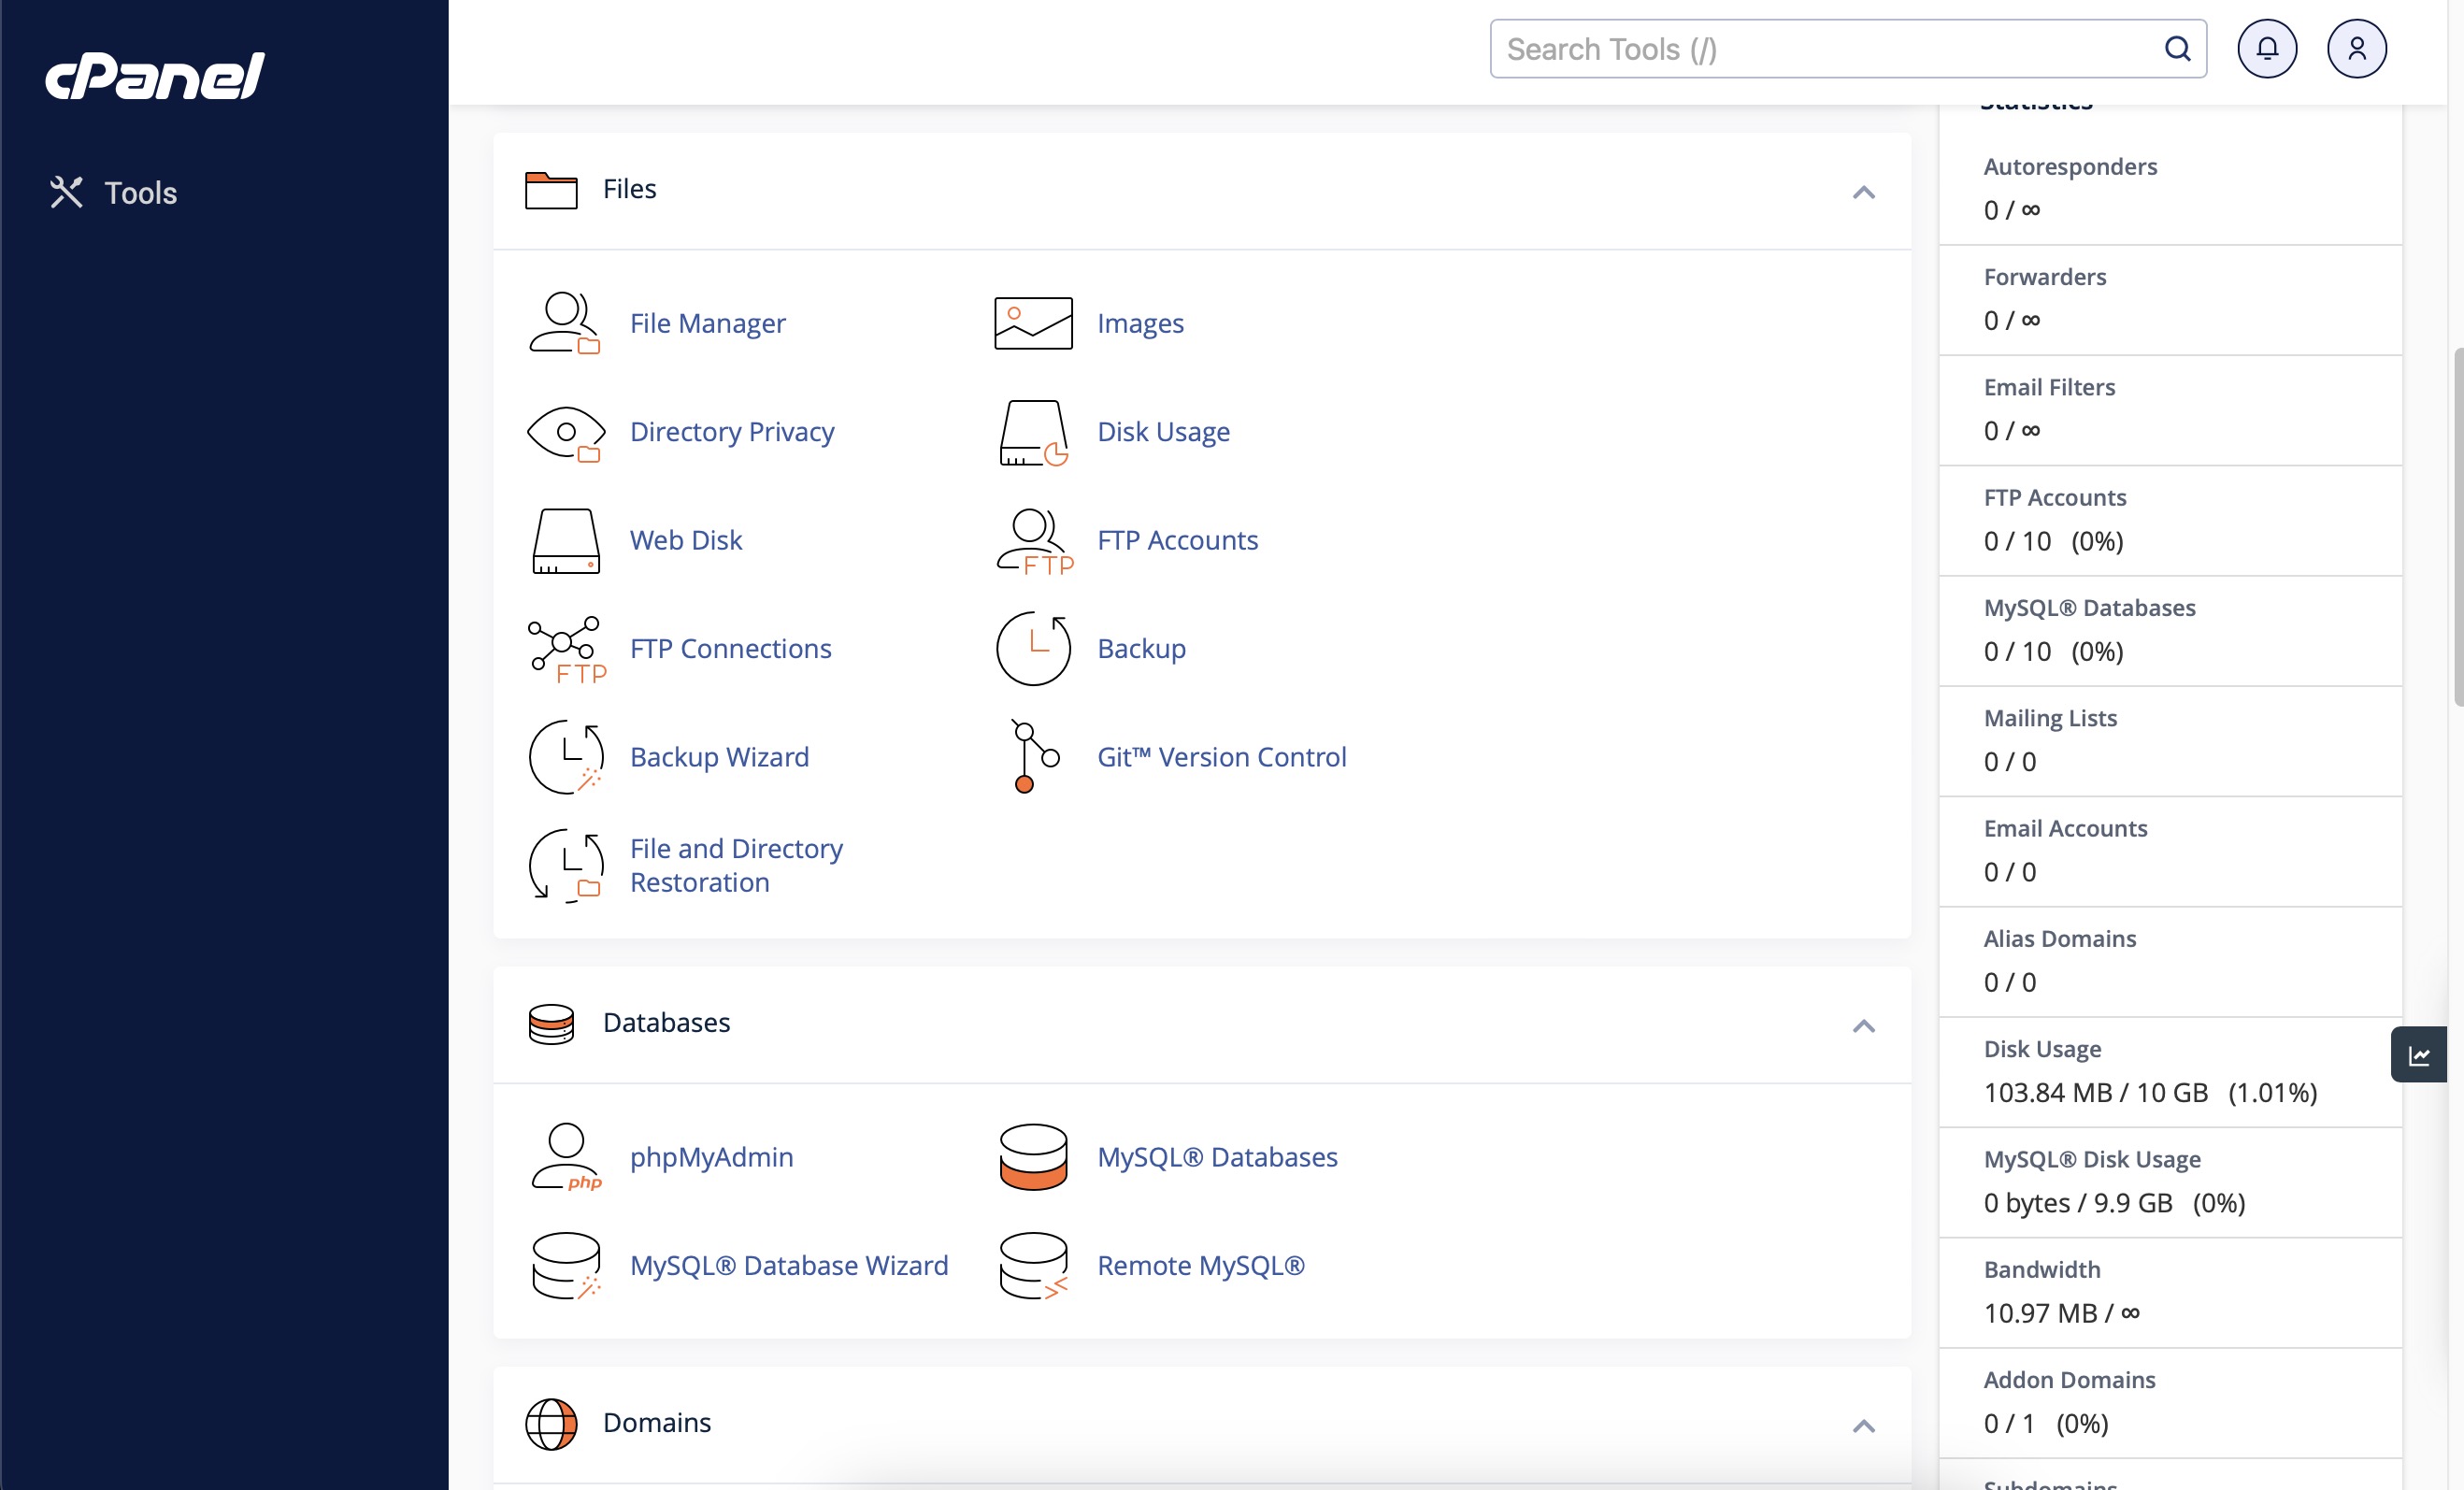Click the statistics chart icon on right edge
This screenshot has width=2464, height=1490.
tap(2418, 1054)
